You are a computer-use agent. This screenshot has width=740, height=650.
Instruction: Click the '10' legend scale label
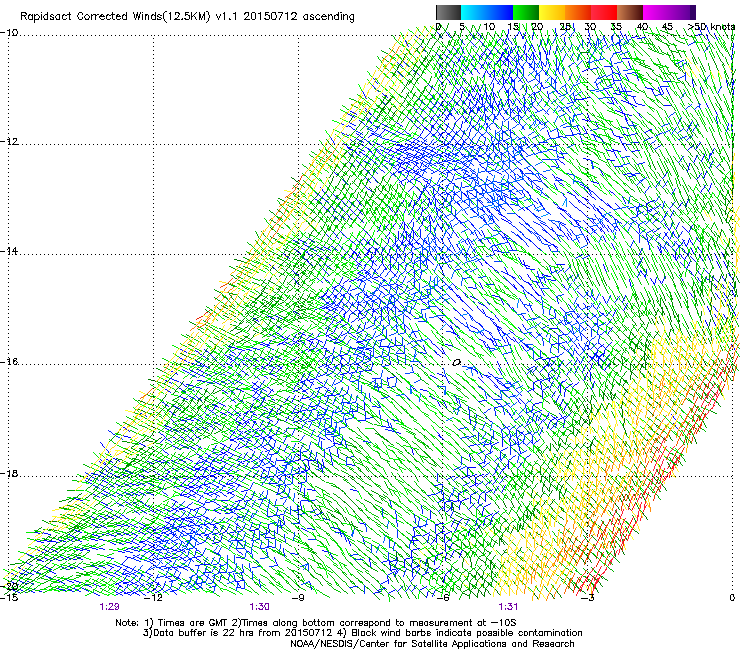(489, 27)
